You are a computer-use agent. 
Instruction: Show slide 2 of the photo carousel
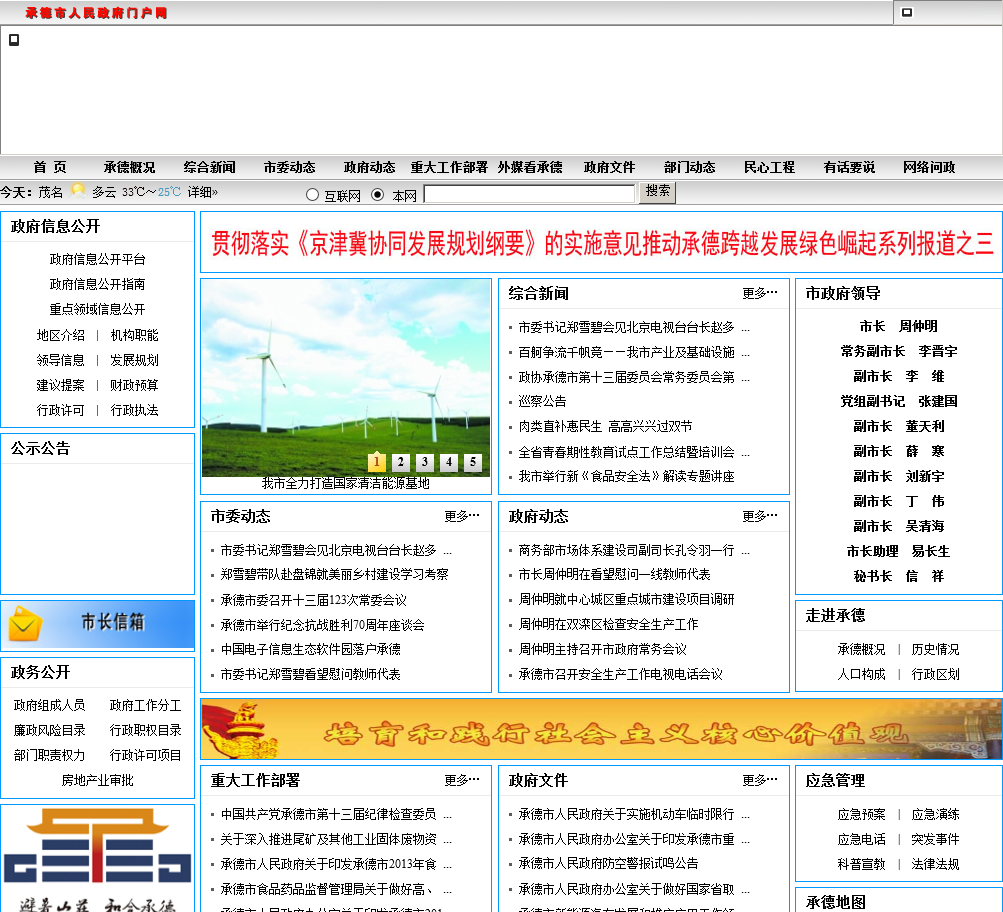tap(400, 462)
